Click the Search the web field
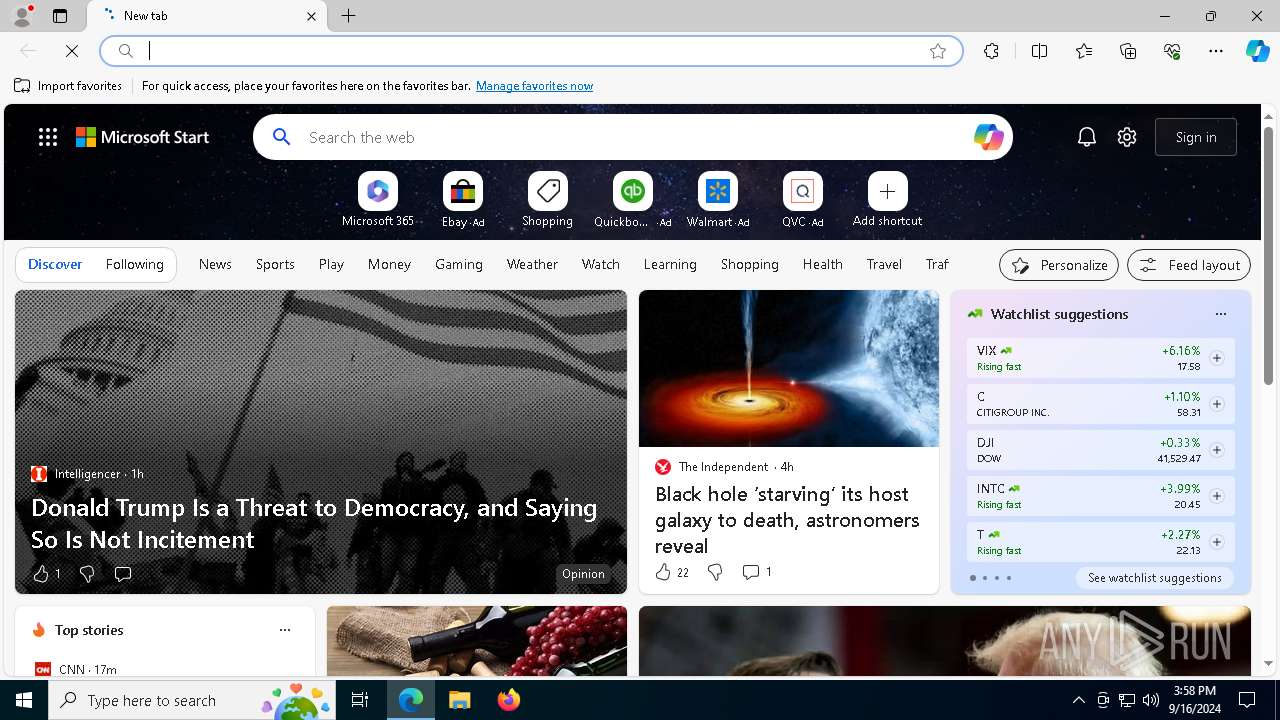 [633, 137]
